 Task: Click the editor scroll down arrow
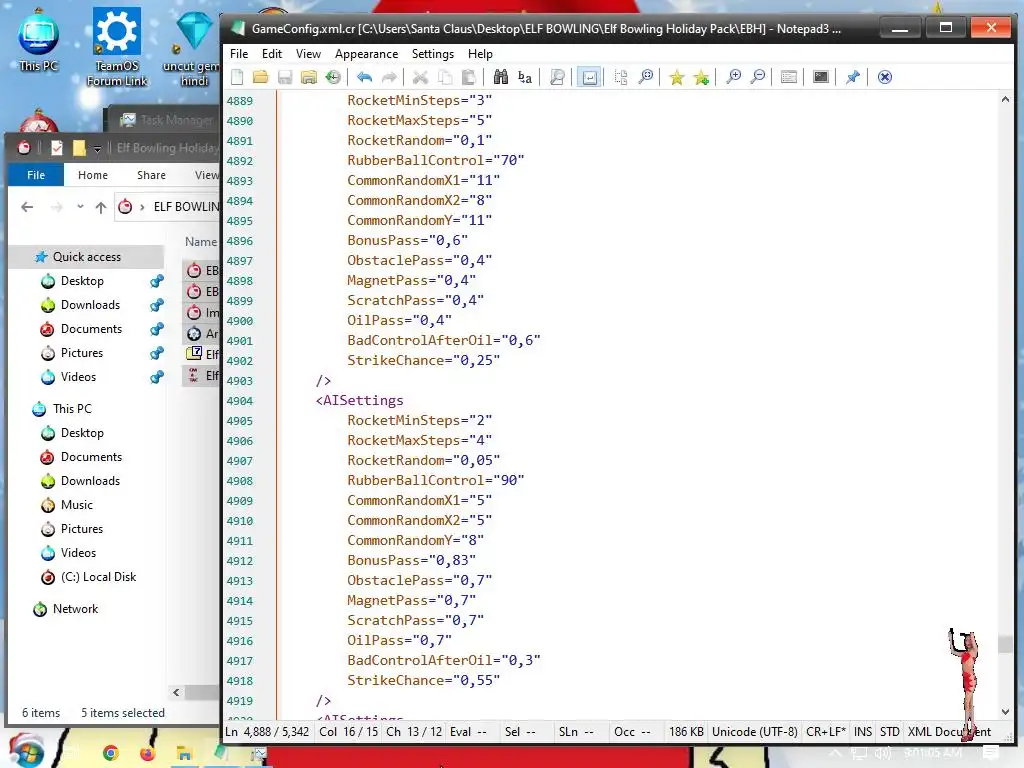coord(1005,712)
